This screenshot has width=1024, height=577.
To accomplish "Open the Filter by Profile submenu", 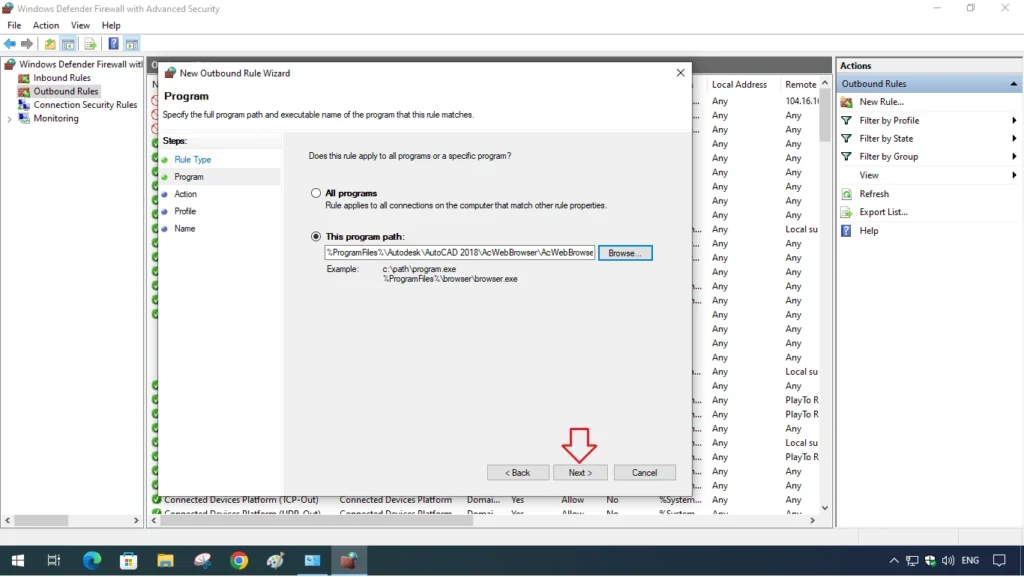I will coord(890,120).
